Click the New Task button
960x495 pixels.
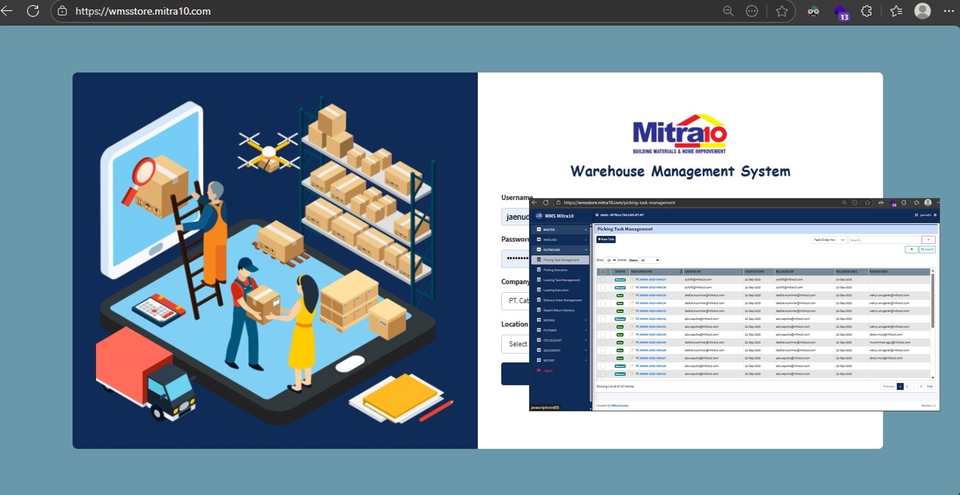pyautogui.click(x=606, y=240)
